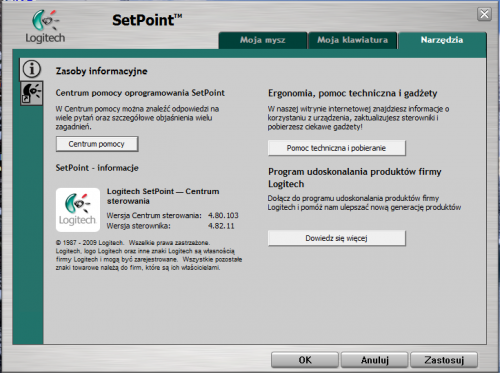Select the Logitech shortcut sidebar icon

point(32,93)
